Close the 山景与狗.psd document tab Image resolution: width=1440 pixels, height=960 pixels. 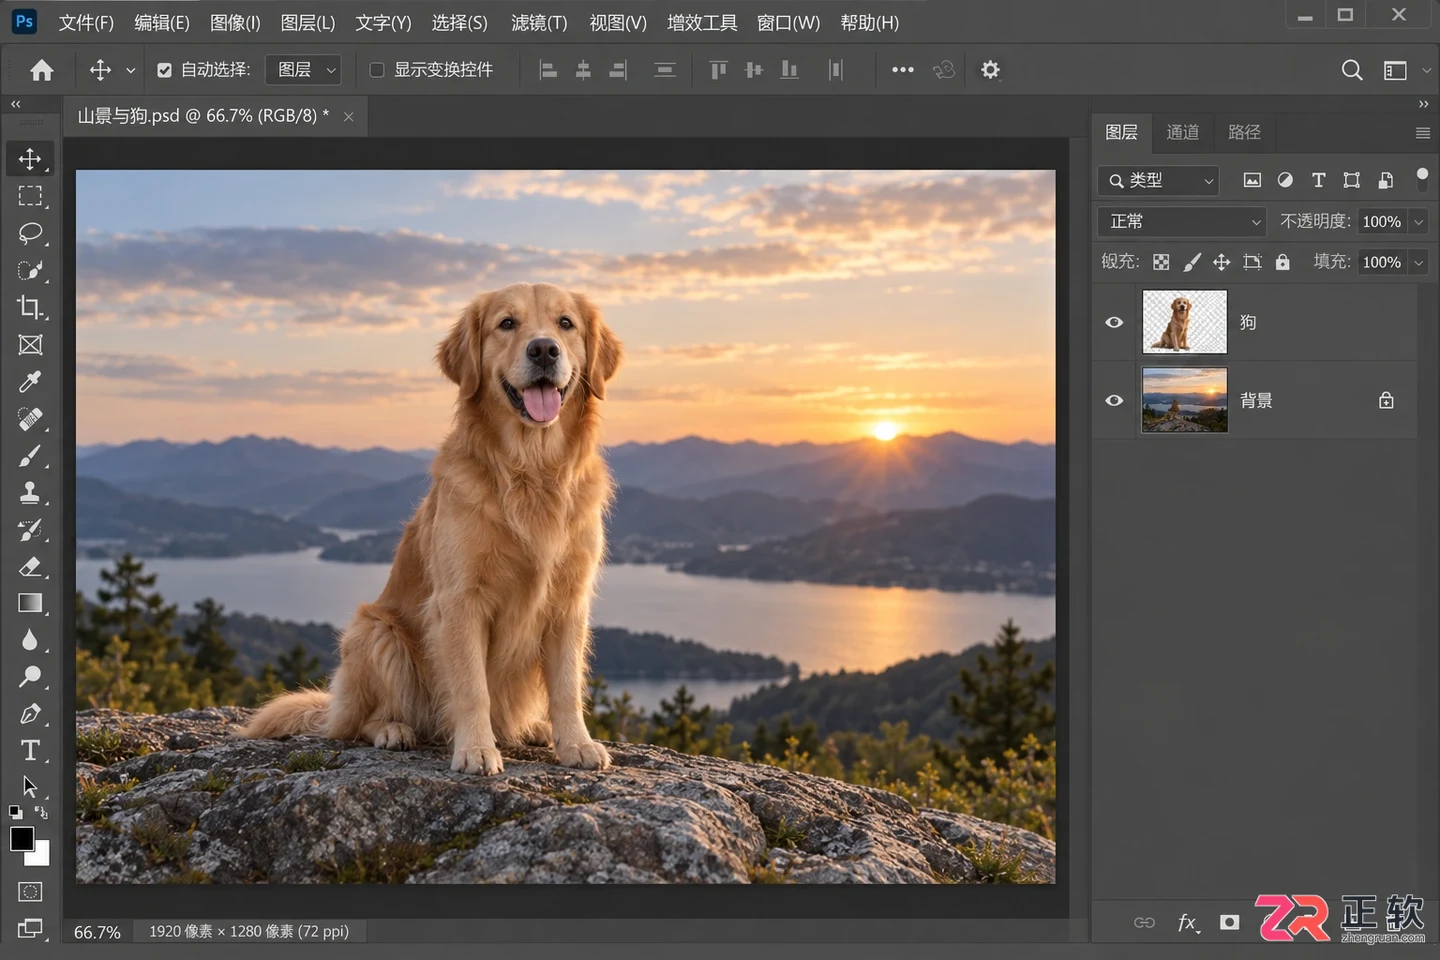click(349, 116)
